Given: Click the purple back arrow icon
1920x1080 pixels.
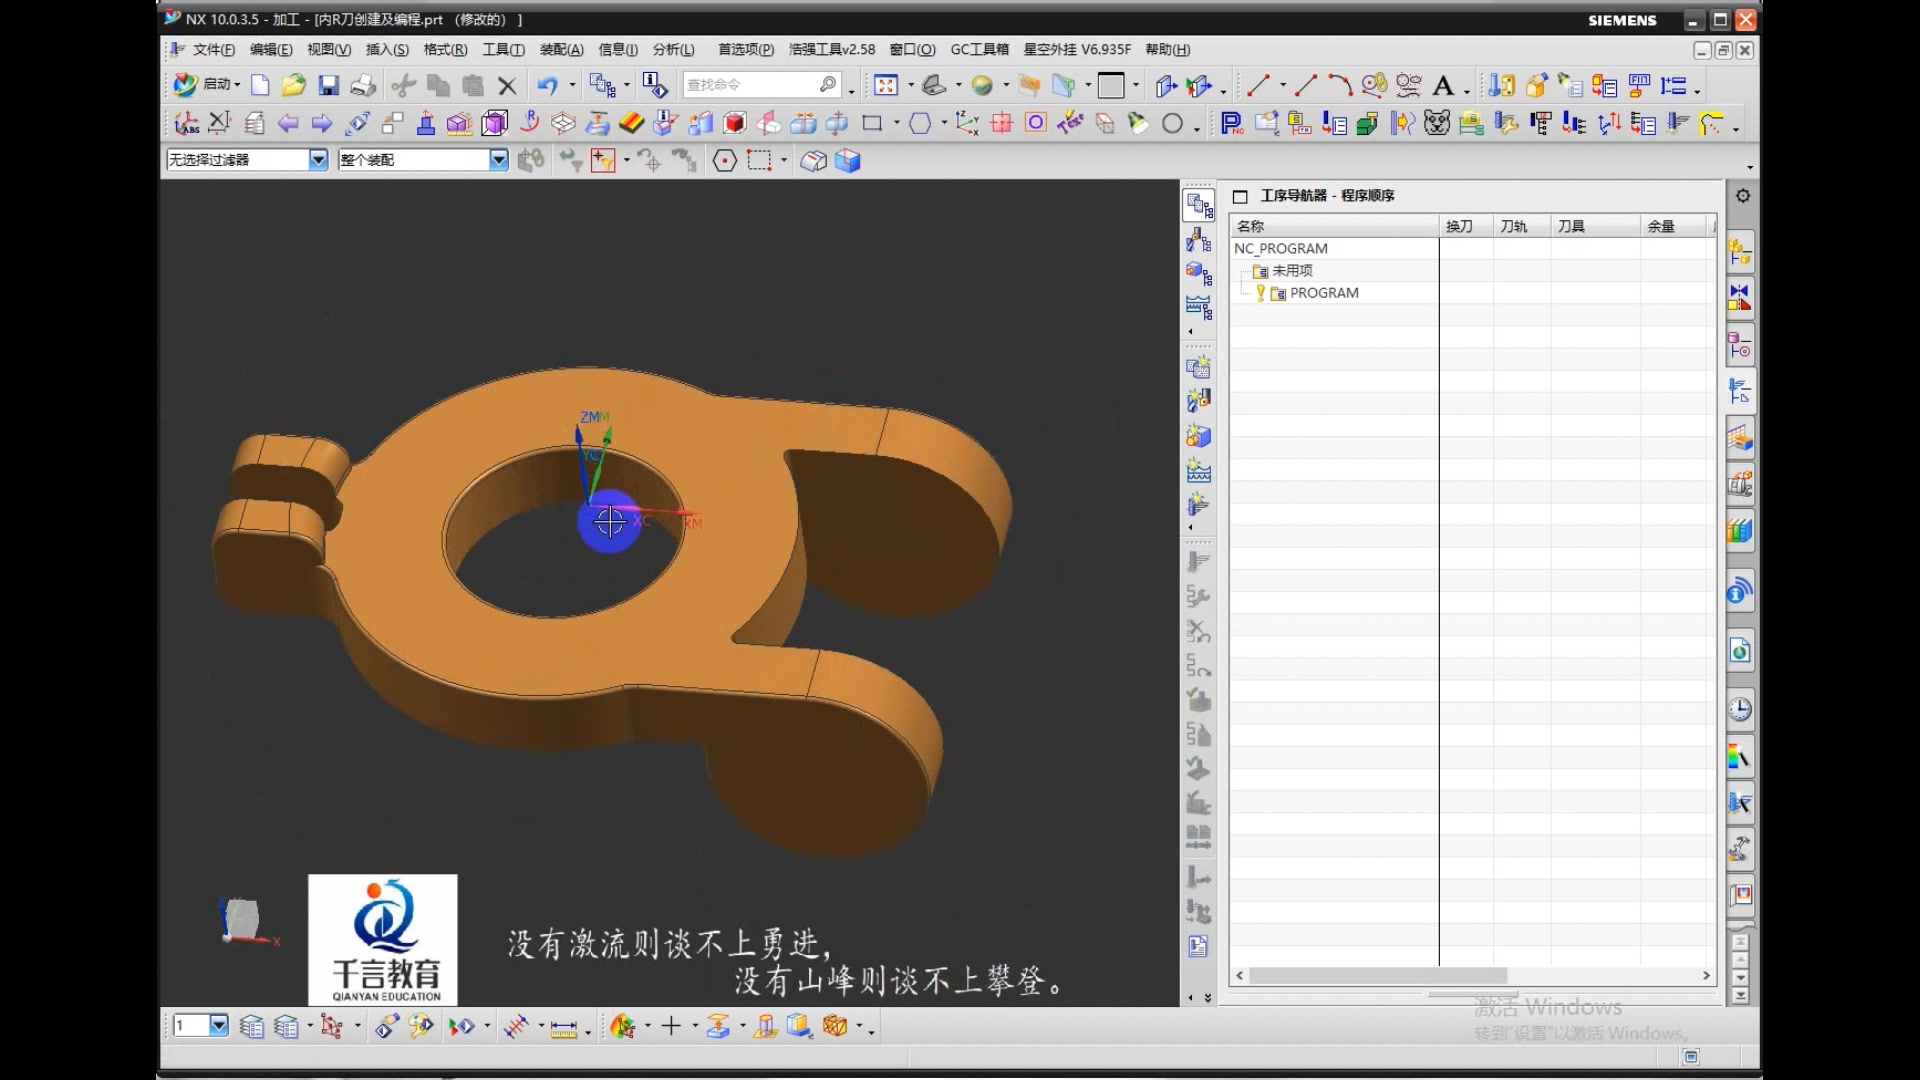Looking at the screenshot, I should pyautogui.click(x=288, y=123).
